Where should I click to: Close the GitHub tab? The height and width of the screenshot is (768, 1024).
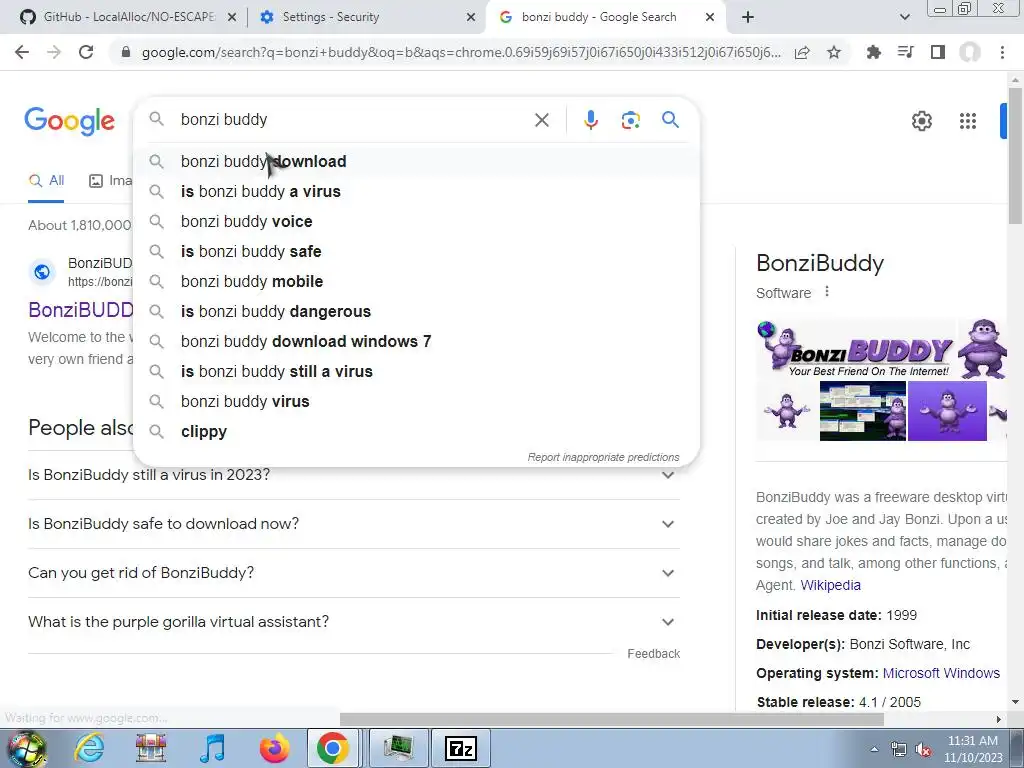coord(232,18)
